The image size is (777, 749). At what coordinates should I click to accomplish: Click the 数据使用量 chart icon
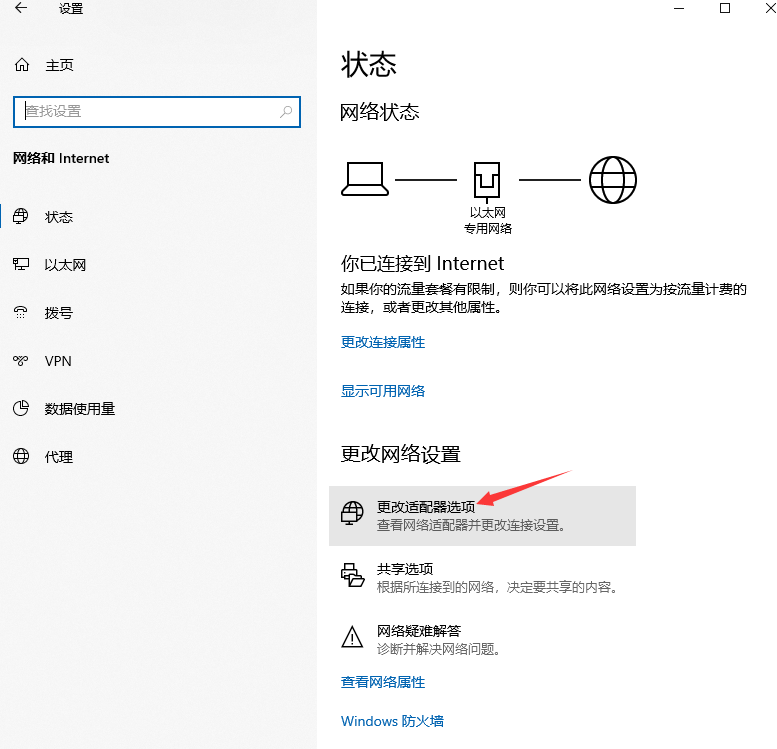click(x=21, y=409)
